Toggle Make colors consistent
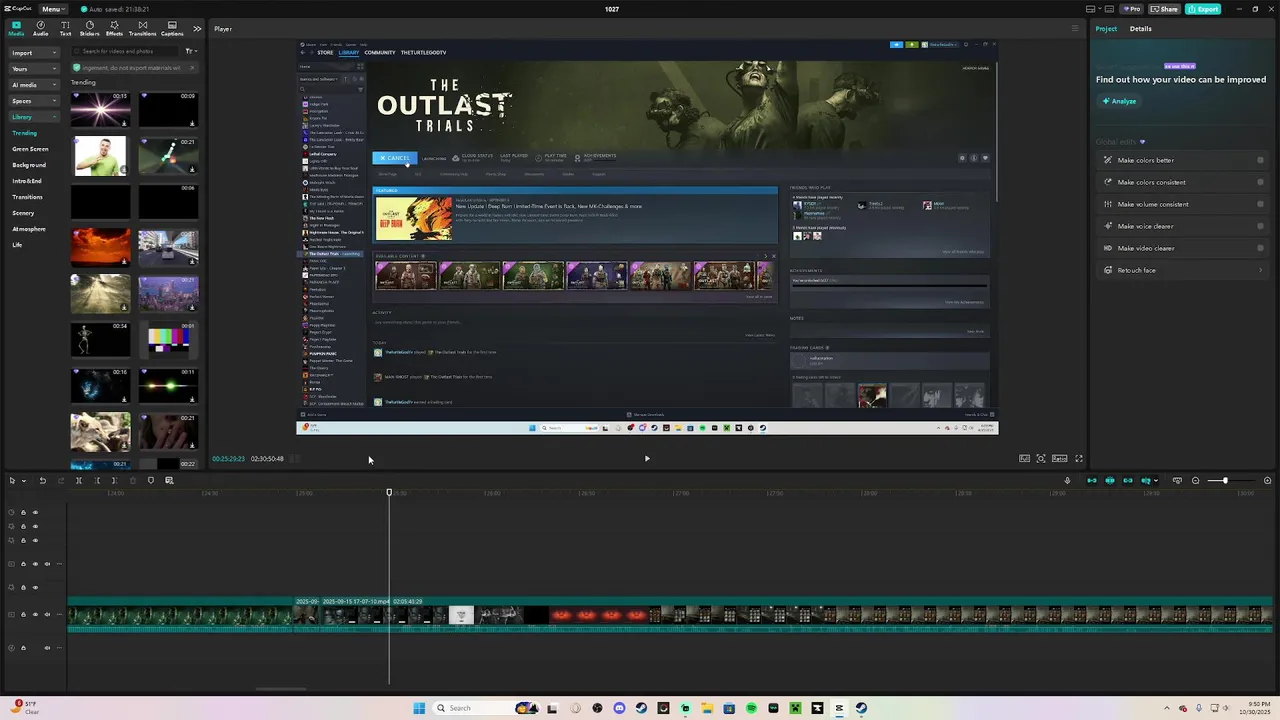This screenshot has width=1280, height=720. (1260, 182)
